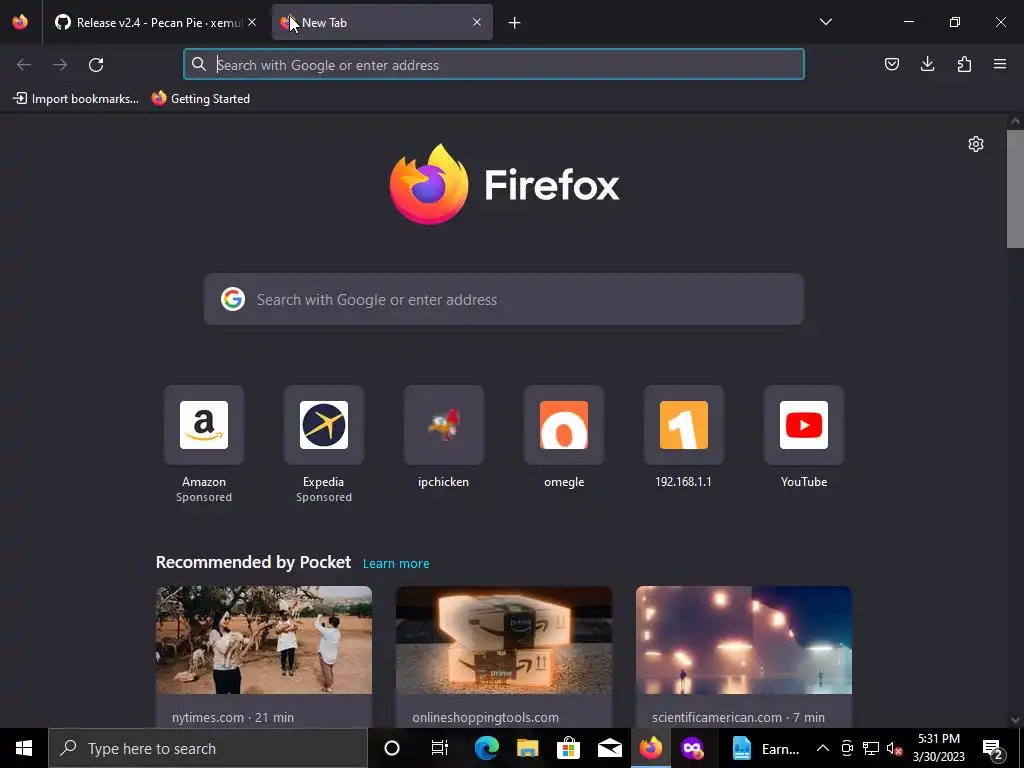Click the Meet Now tray icon
This screenshot has width=1024, height=768.
(x=847, y=748)
